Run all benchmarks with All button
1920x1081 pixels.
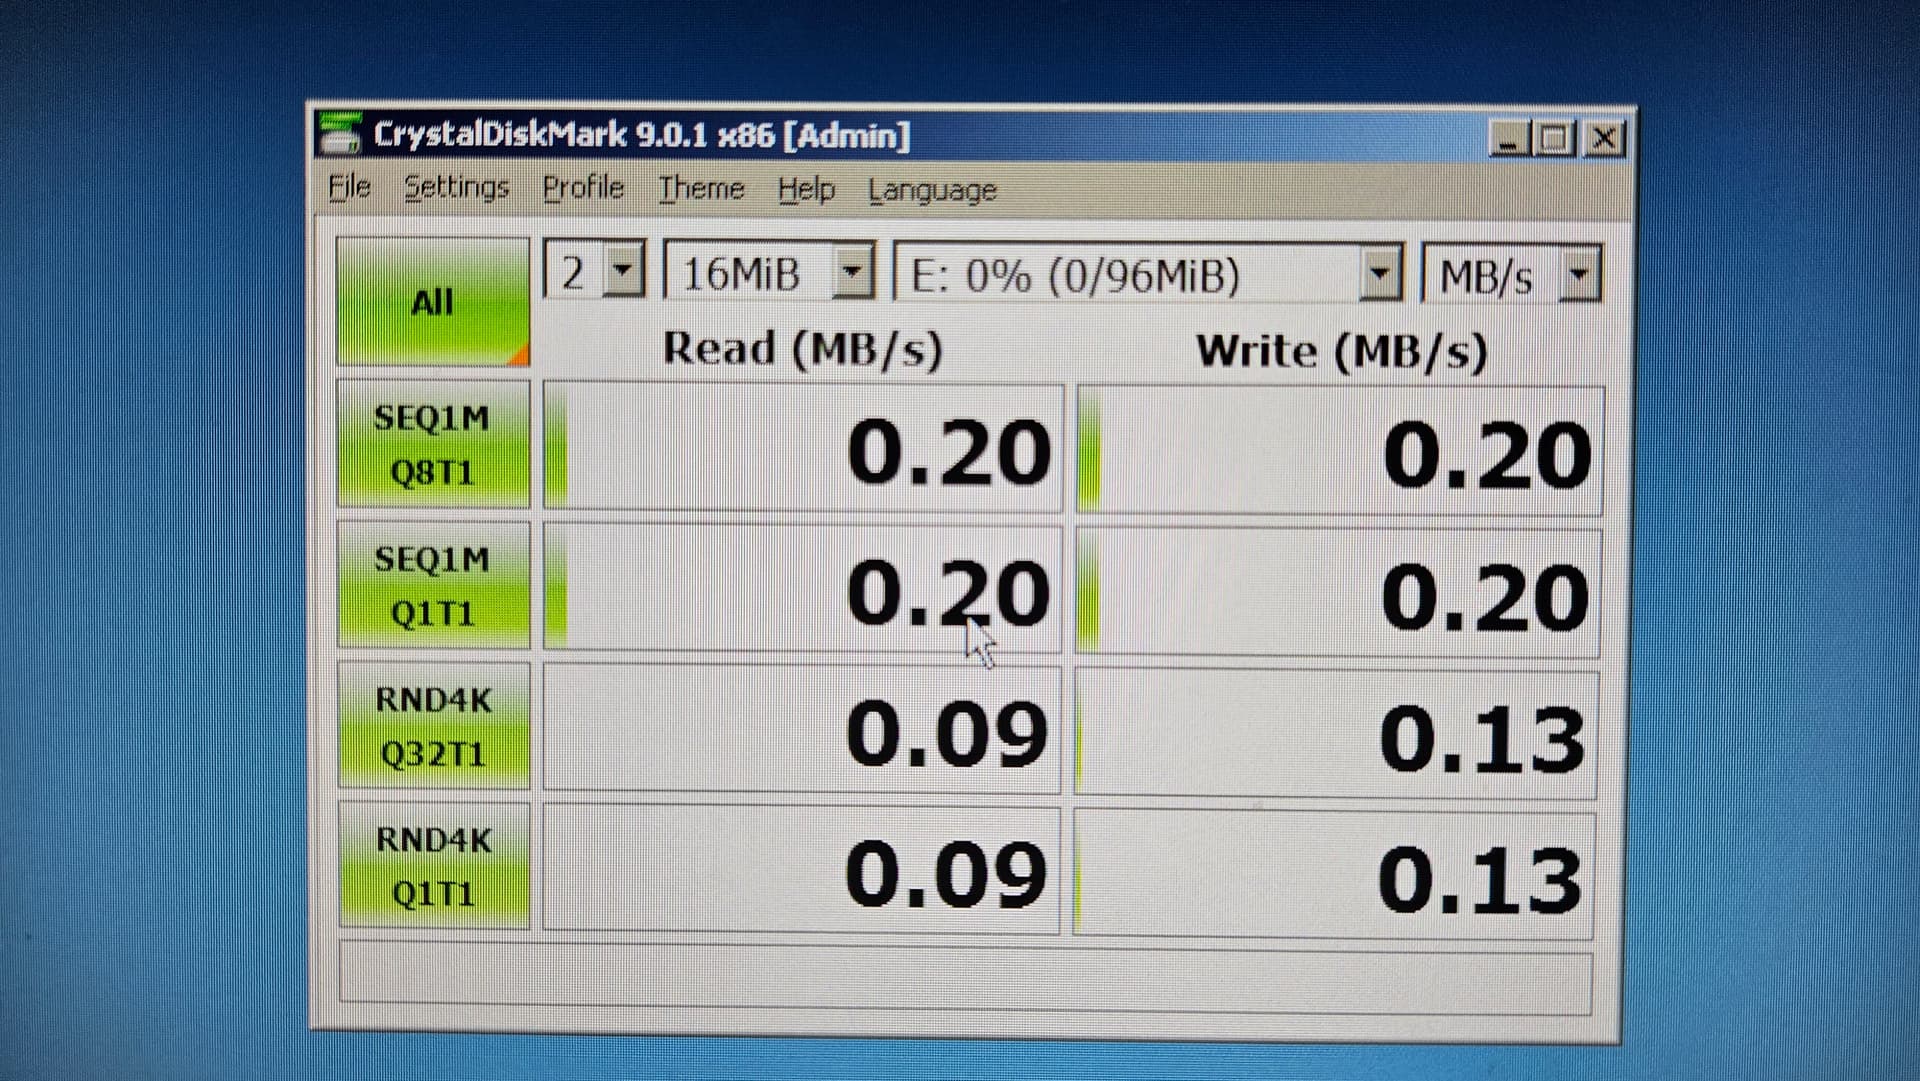[x=433, y=301]
